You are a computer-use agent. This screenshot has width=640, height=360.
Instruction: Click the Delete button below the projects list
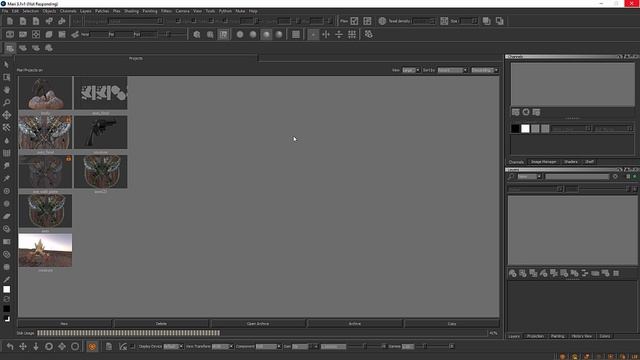click(x=161, y=324)
